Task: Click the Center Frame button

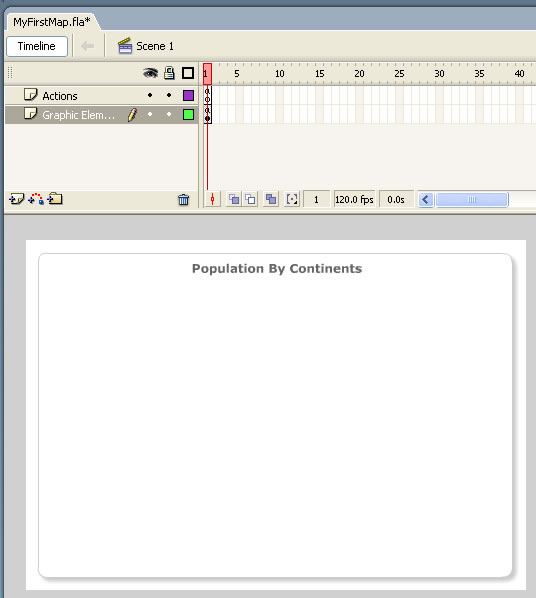Action: (213, 199)
